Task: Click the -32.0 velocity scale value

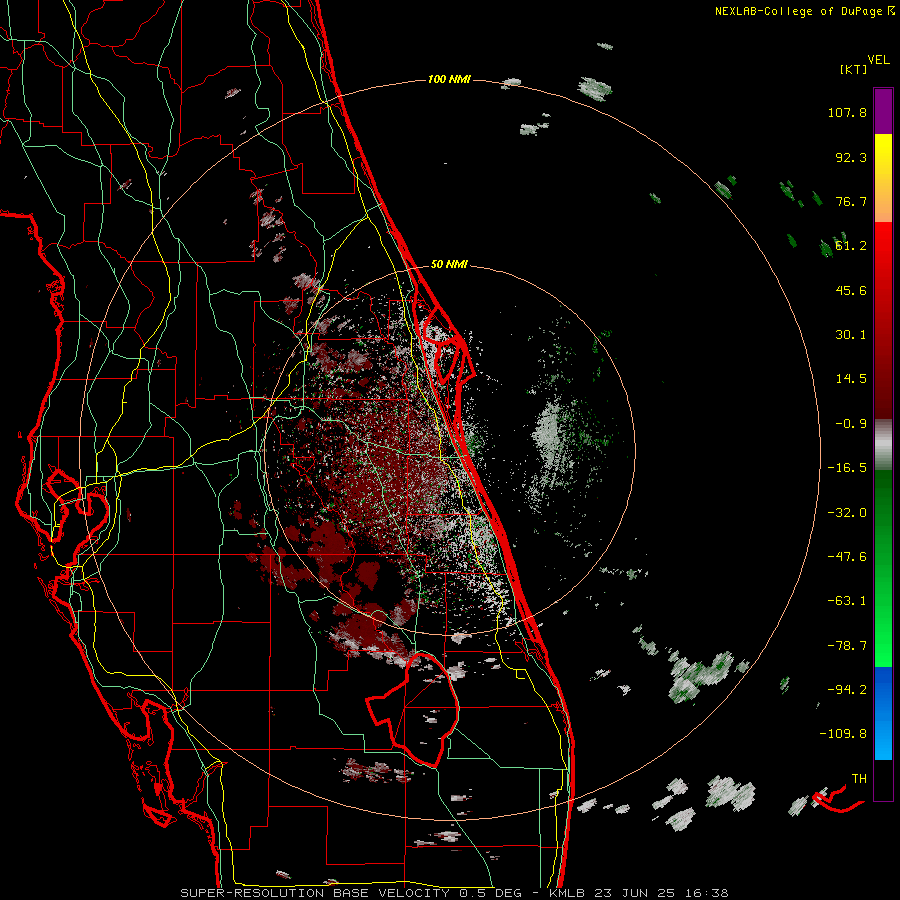Action: point(847,513)
